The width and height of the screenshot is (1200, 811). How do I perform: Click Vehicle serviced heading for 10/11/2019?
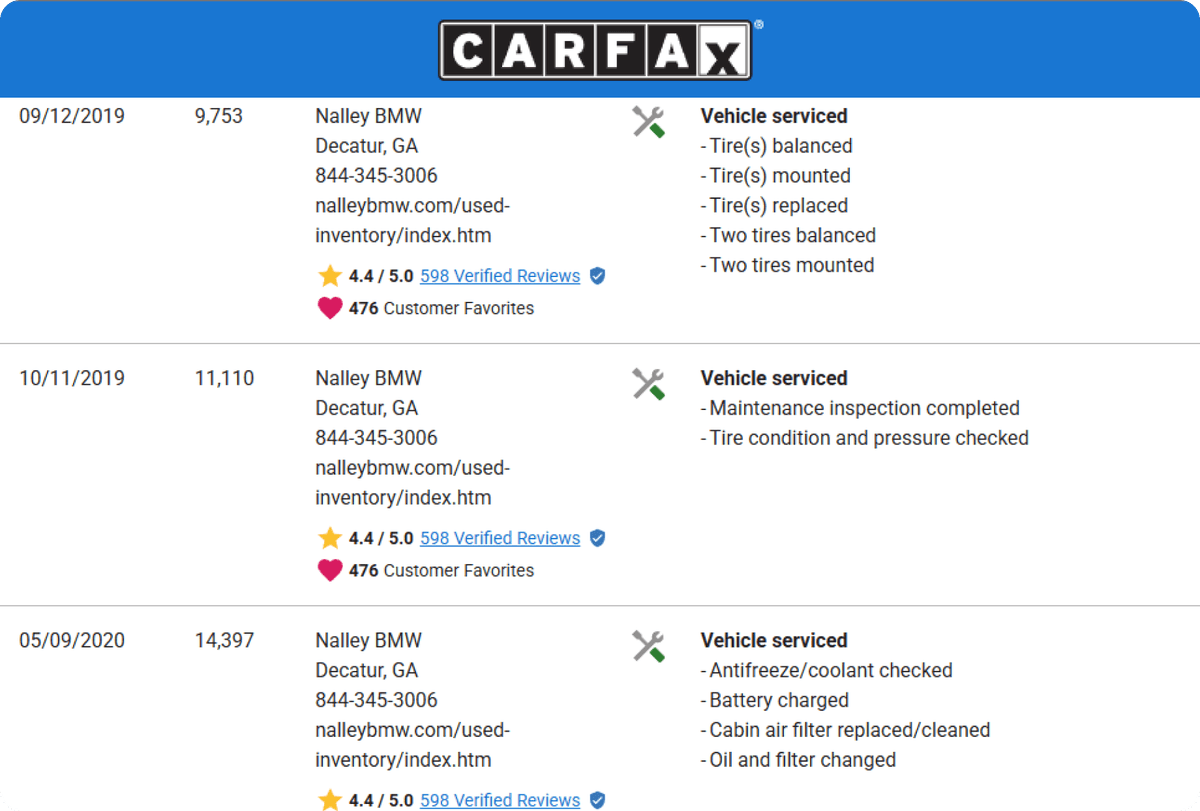(x=774, y=378)
